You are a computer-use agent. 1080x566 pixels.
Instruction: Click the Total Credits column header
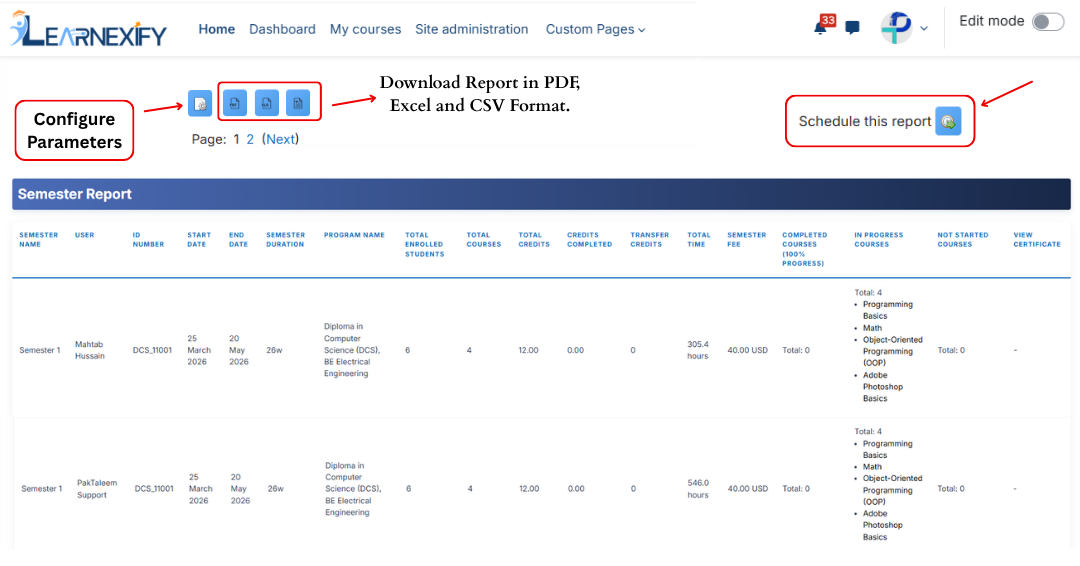tap(534, 240)
